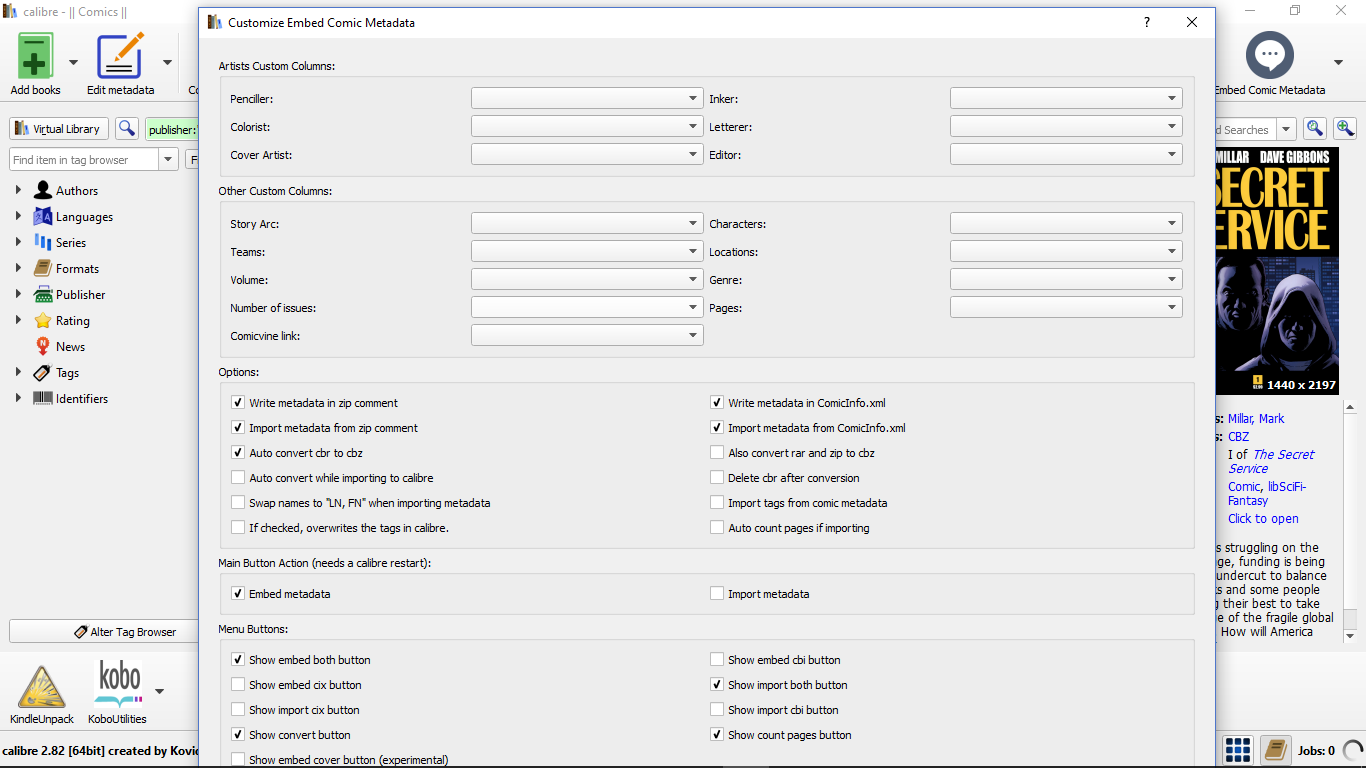The height and width of the screenshot is (768, 1366).
Task: Click the Add books icon
Action: 35,57
